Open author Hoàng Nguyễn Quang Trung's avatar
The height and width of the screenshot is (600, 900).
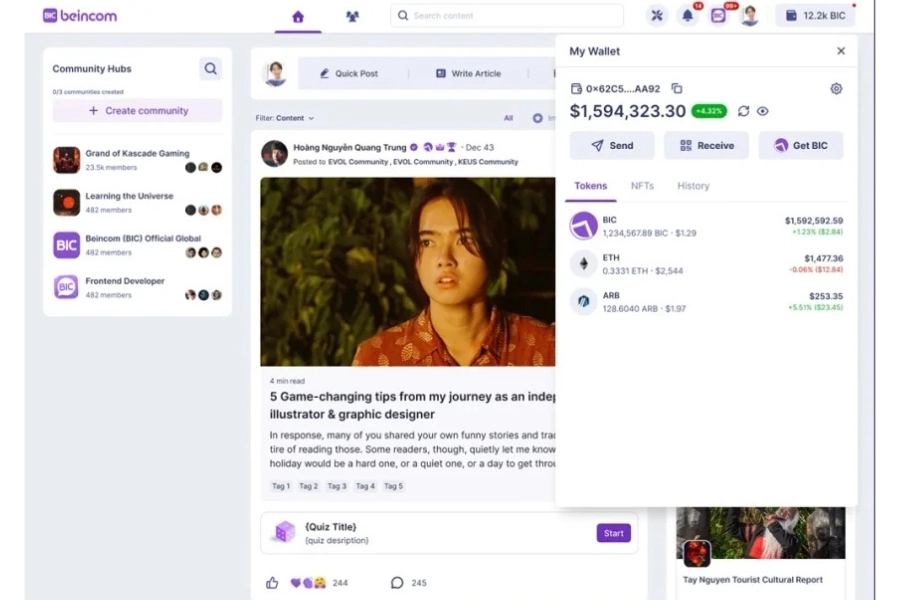tap(274, 154)
